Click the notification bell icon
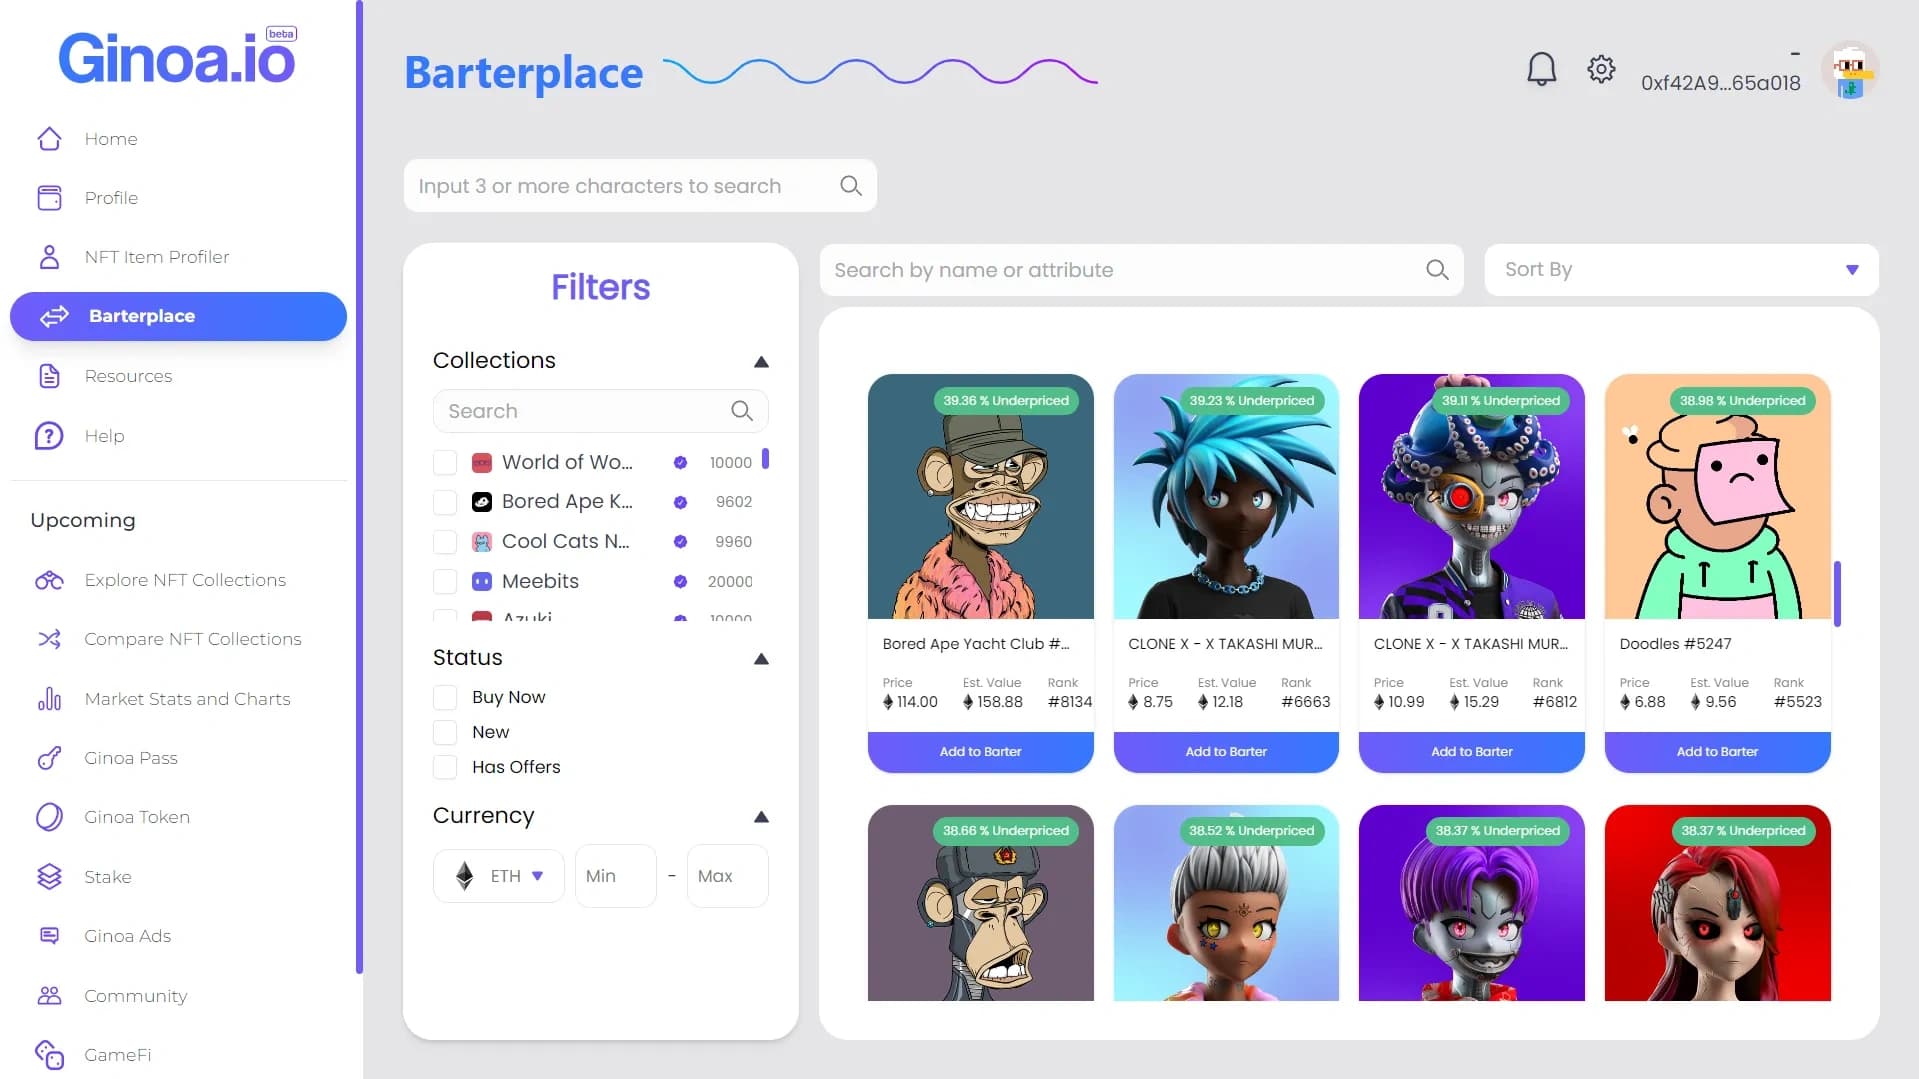The height and width of the screenshot is (1079, 1919). [1541, 69]
